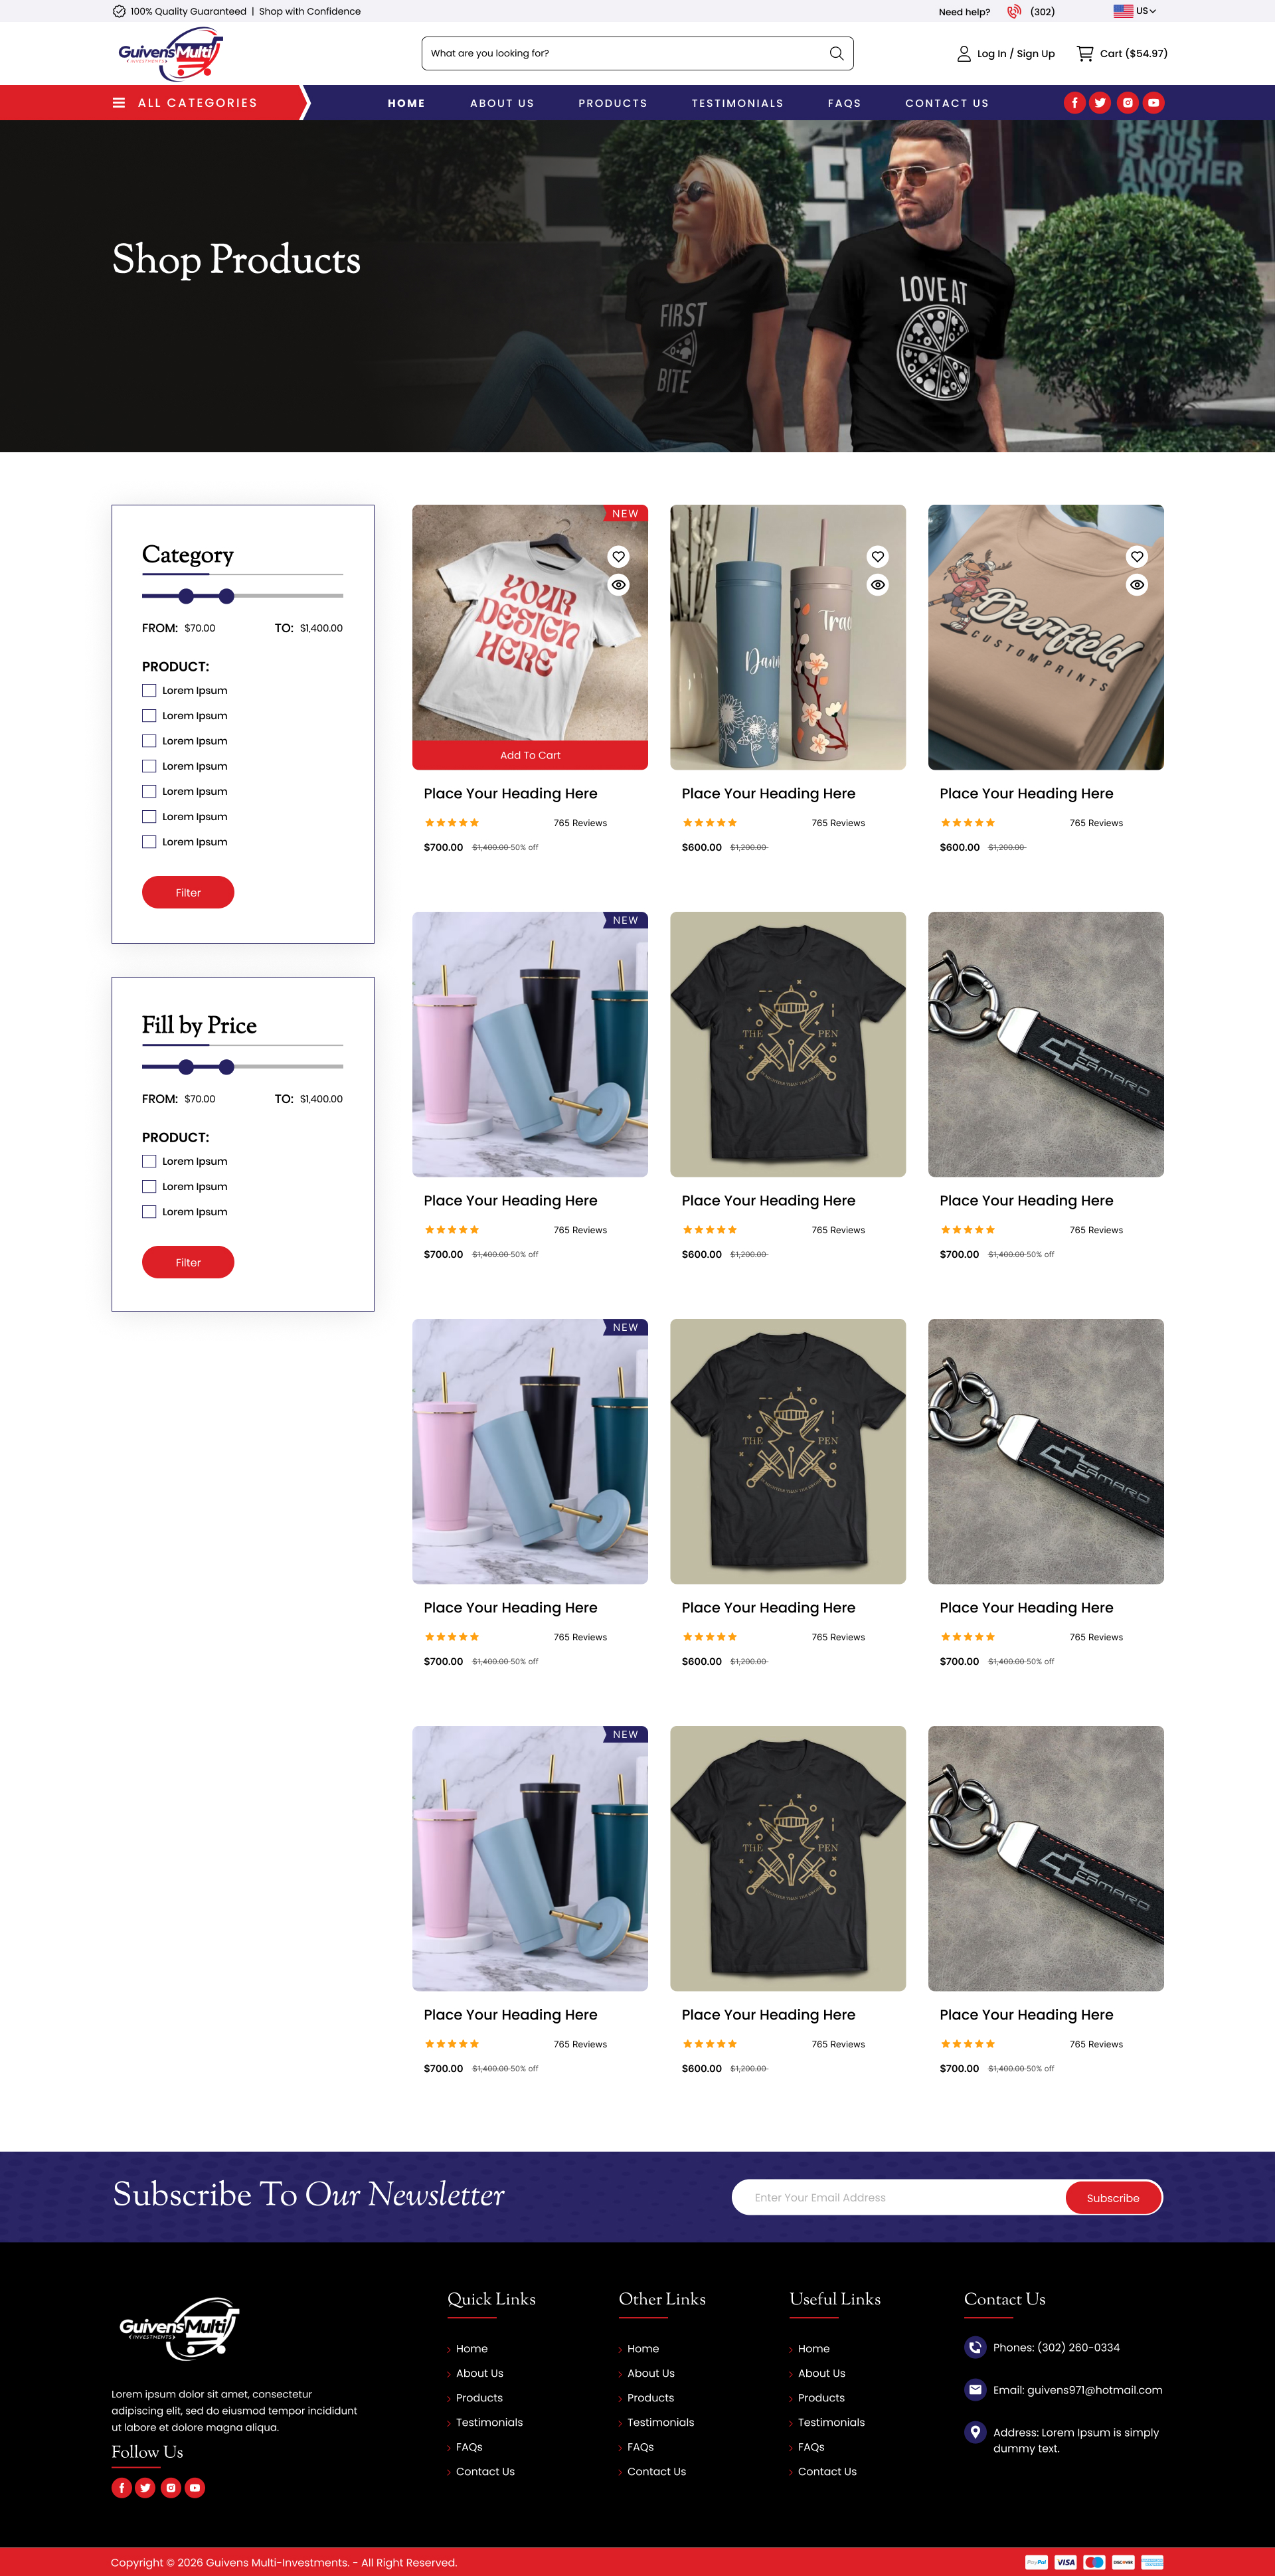Click the search magnifier icon

pyautogui.click(x=836, y=53)
